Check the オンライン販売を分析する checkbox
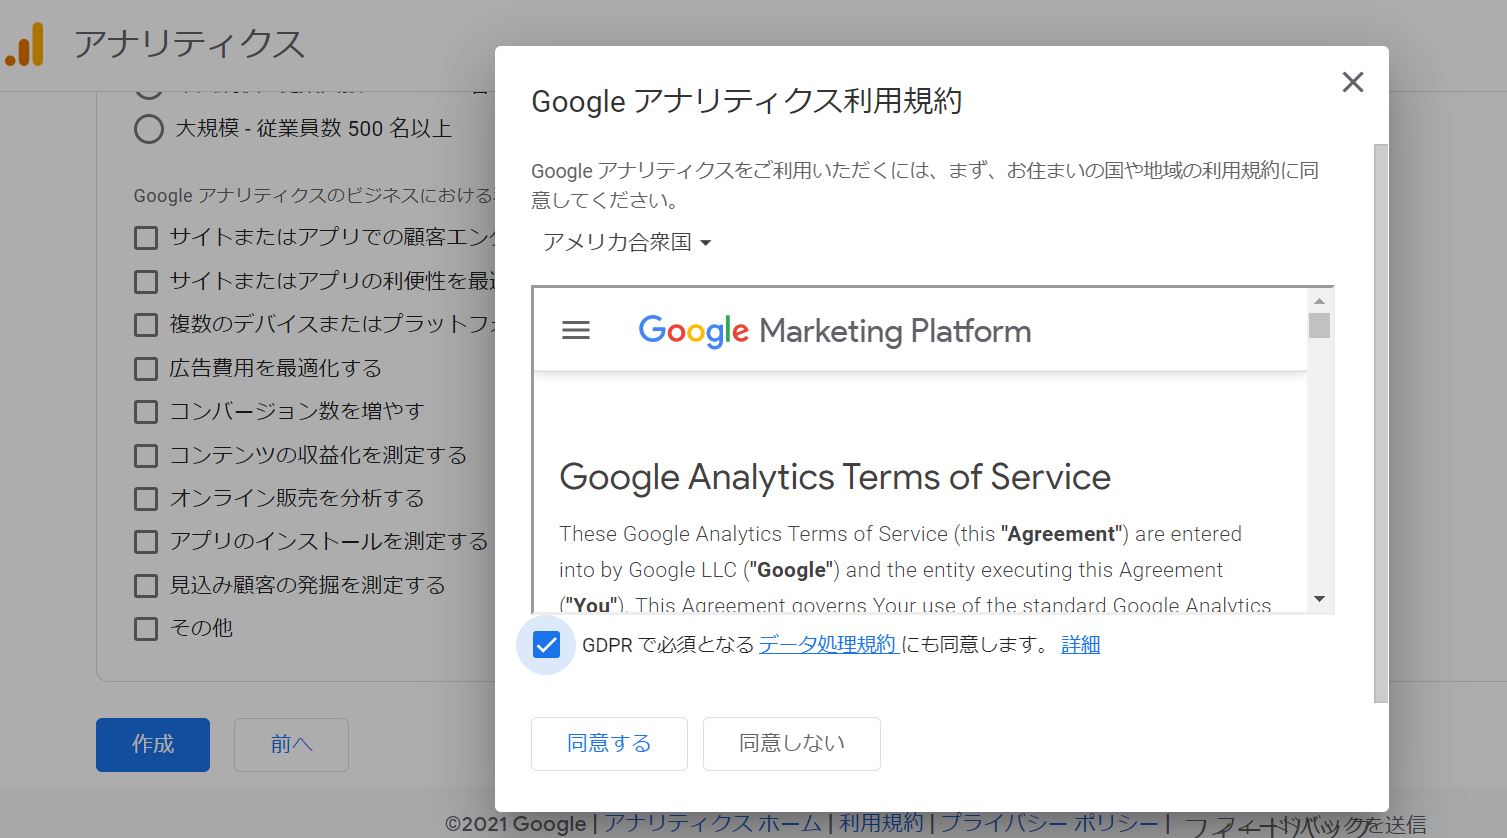This screenshot has width=1507, height=838. 146,499
